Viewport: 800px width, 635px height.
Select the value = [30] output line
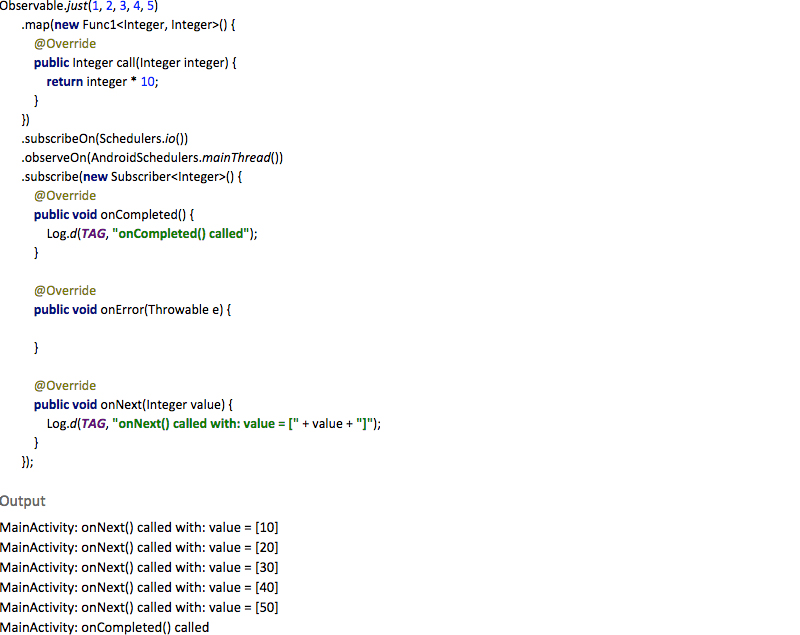(140, 567)
